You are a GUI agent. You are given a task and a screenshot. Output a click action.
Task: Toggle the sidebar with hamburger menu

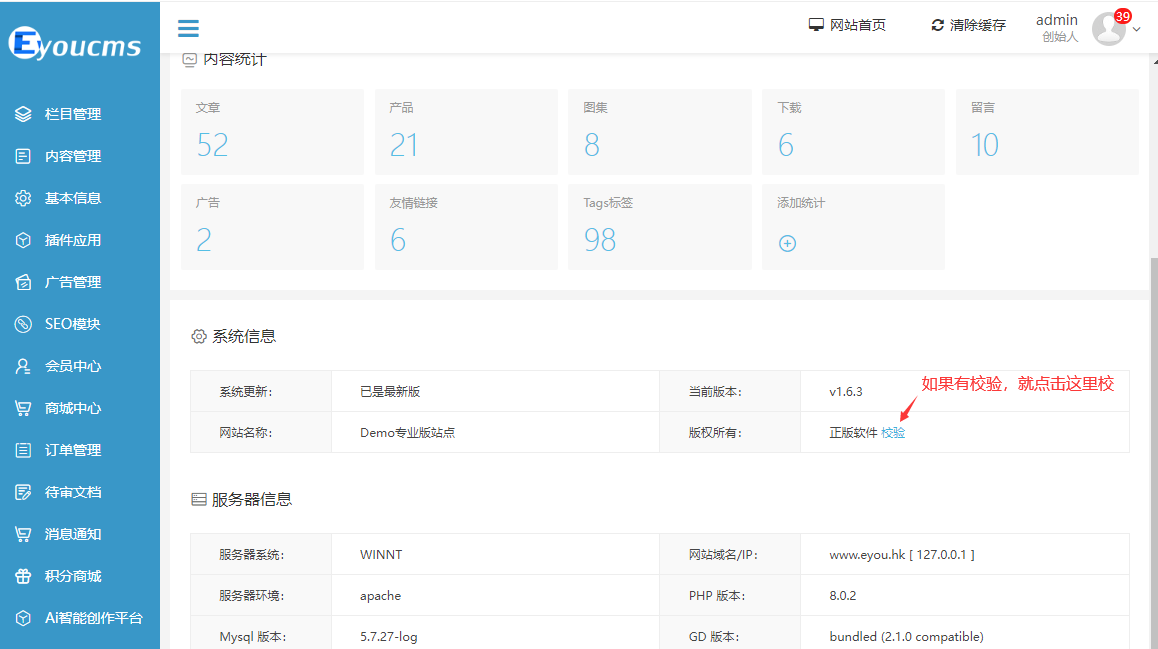(188, 28)
